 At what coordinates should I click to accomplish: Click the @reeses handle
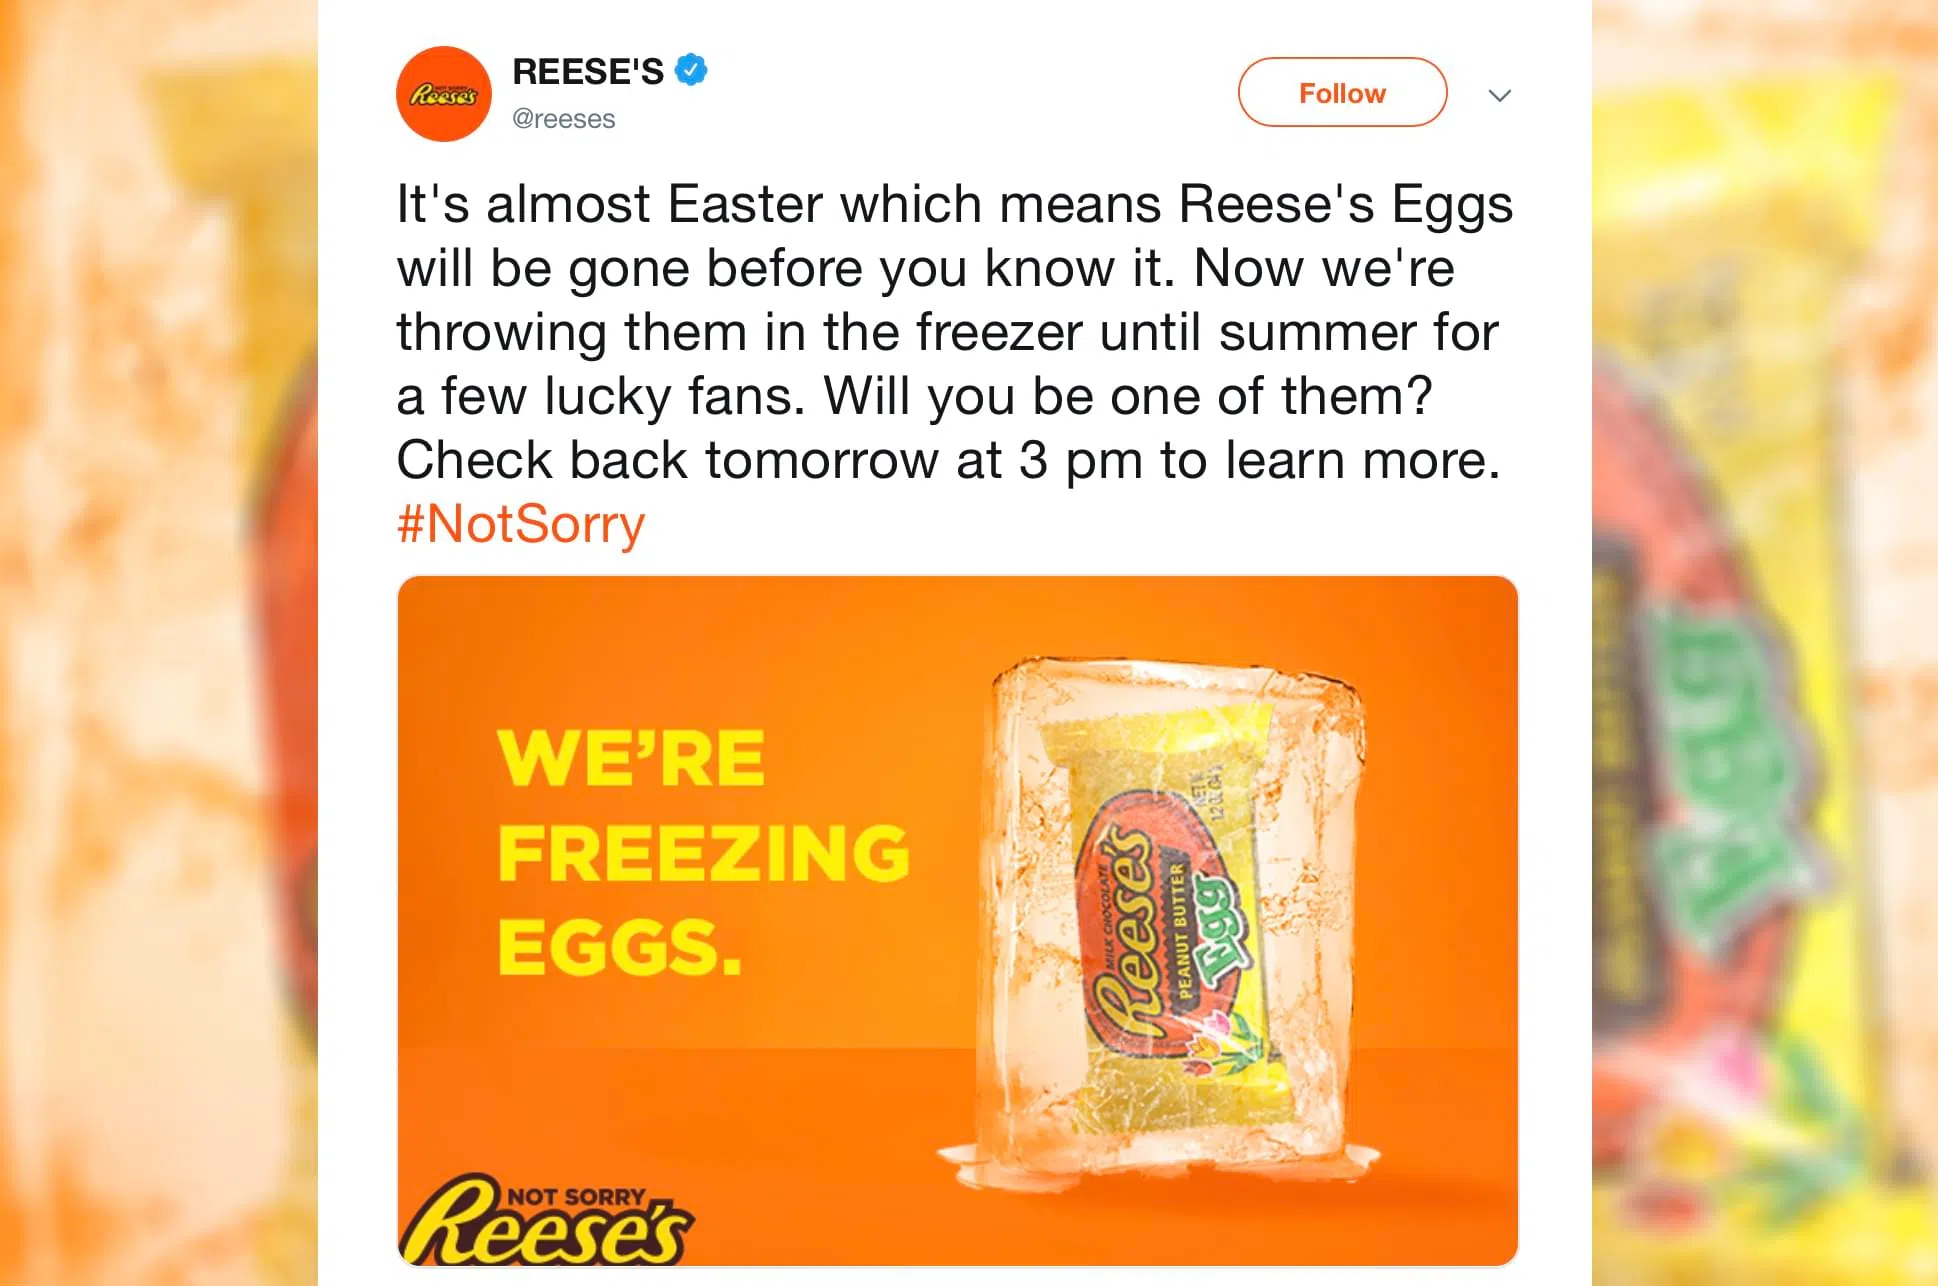click(x=563, y=119)
